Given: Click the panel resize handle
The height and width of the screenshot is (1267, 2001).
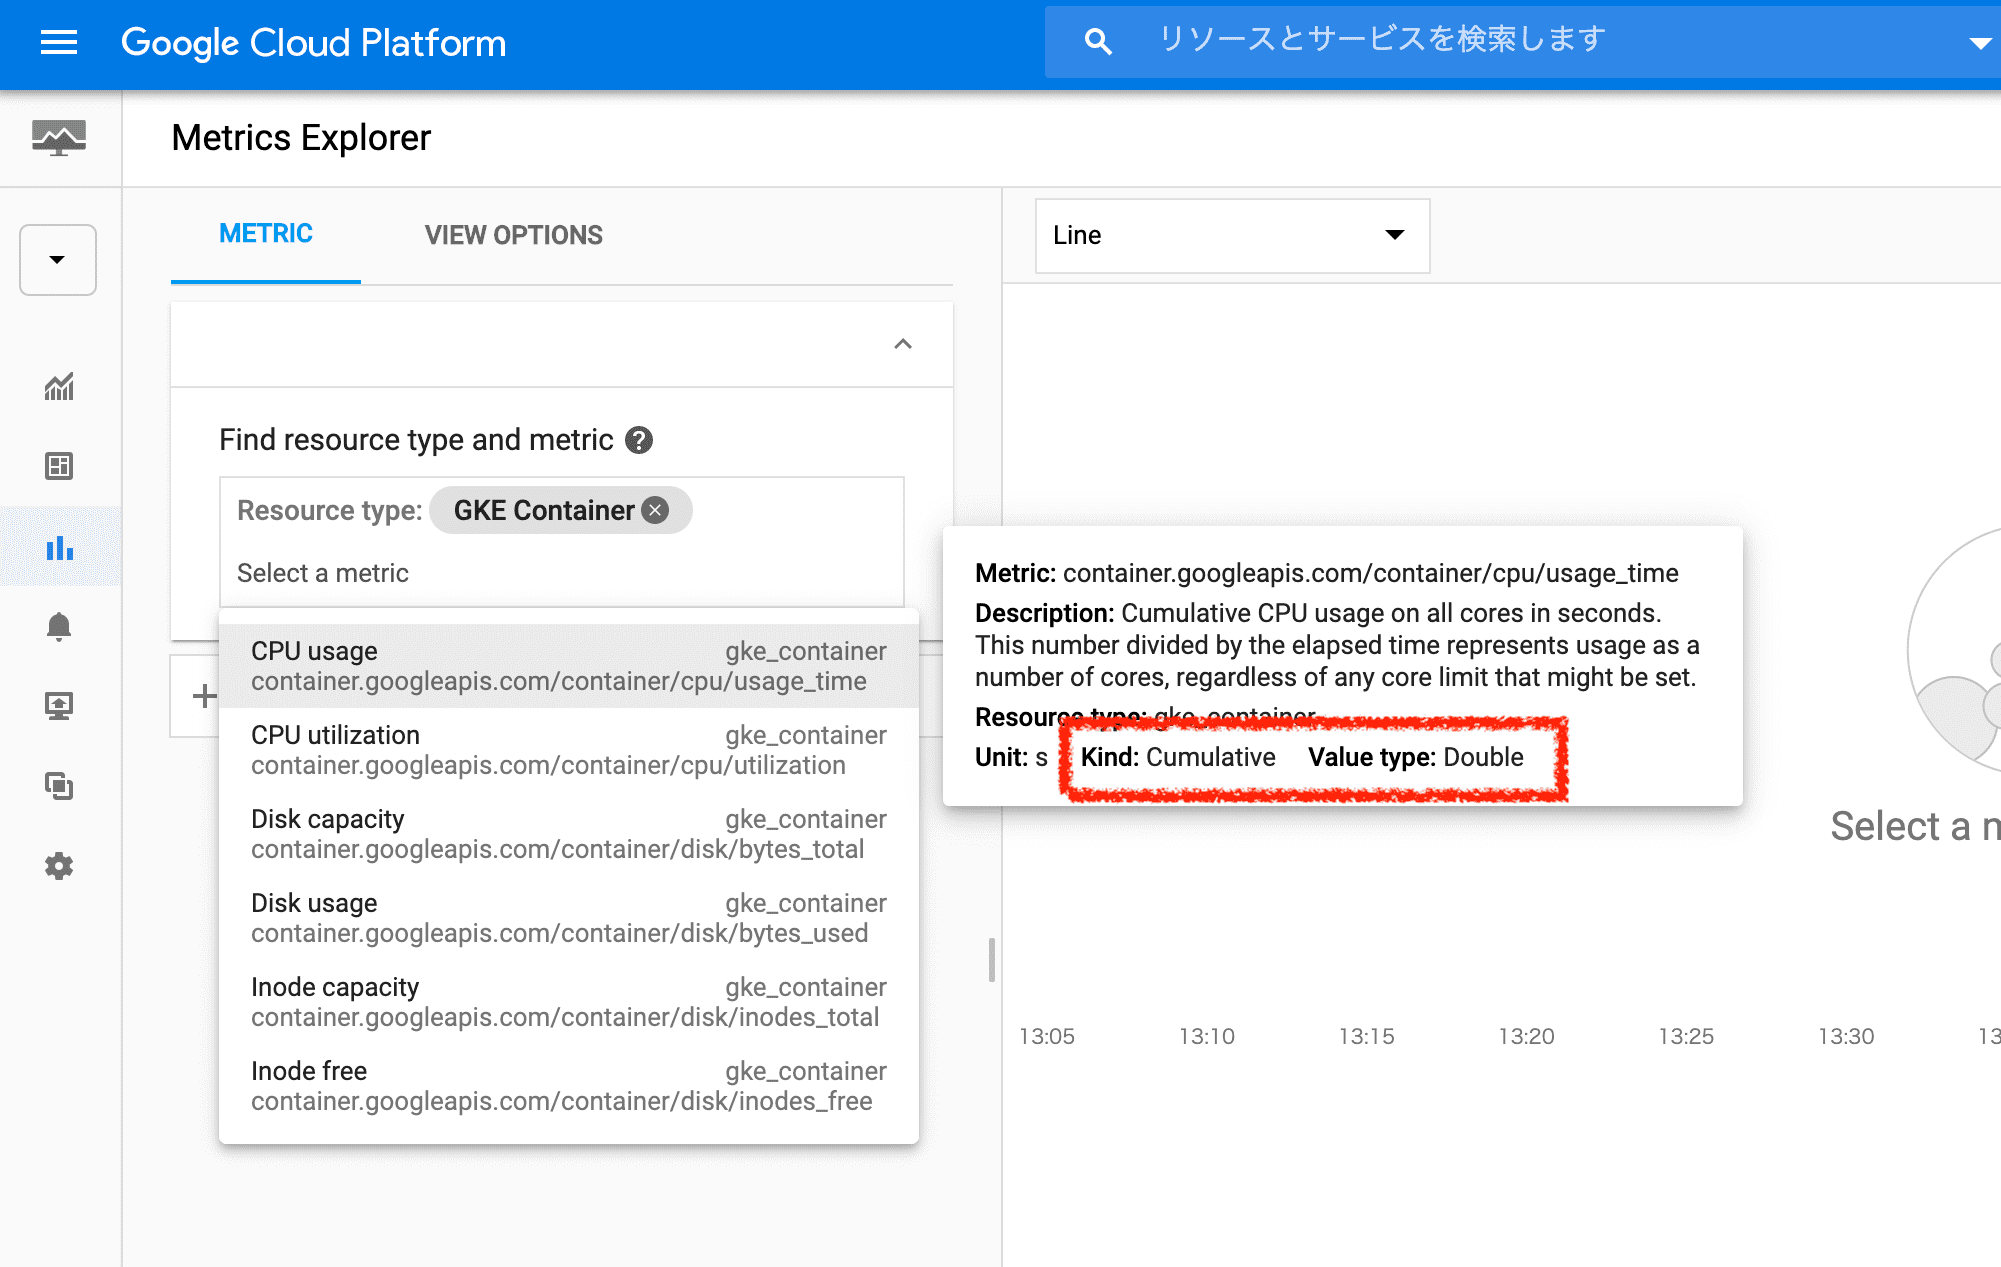Looking at the screenshot, I should click(x=991, y=960).
